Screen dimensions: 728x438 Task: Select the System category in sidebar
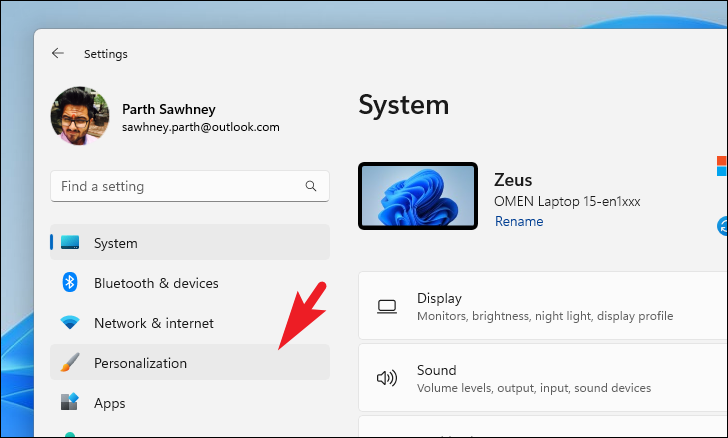(190, 242)
